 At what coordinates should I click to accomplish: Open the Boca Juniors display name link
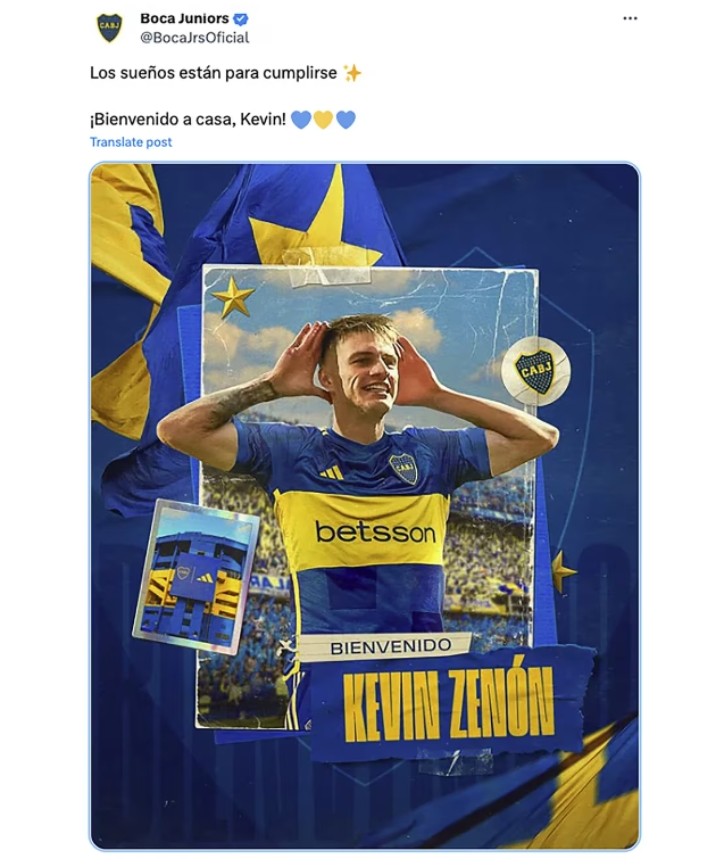[184, 19]
